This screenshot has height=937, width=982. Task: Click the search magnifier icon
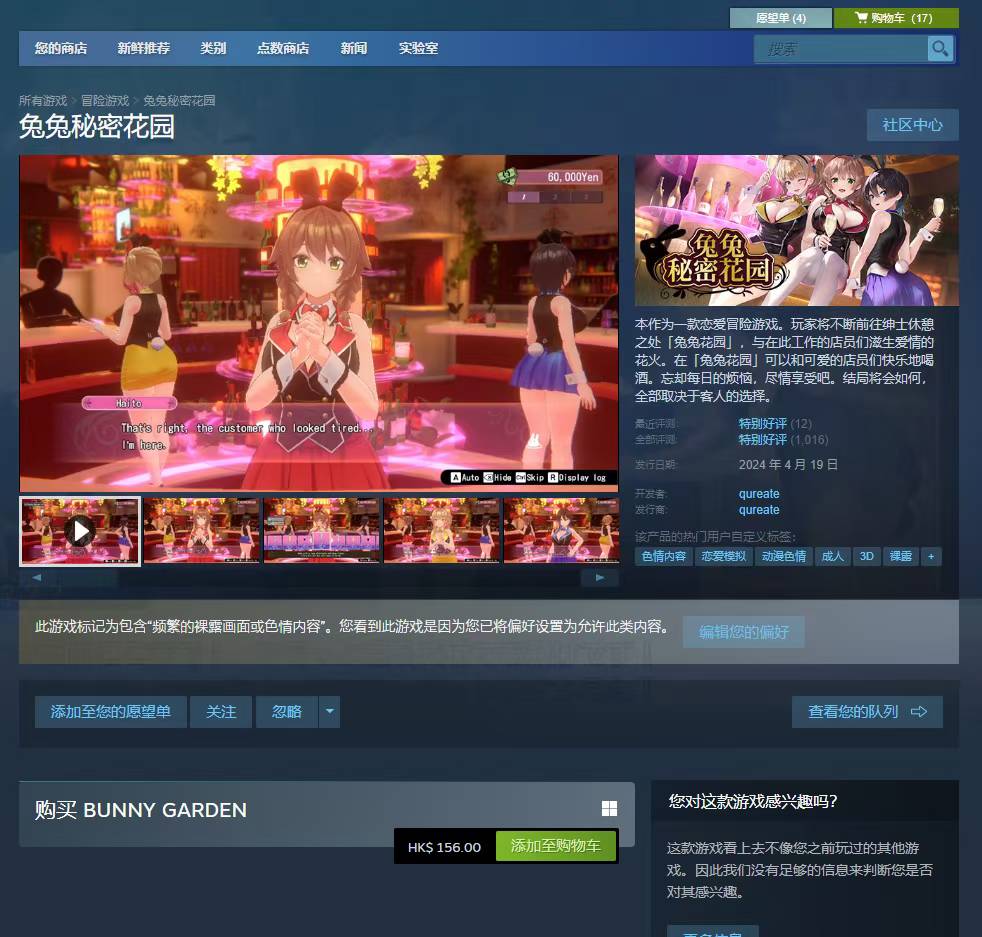pyautogui.click(x=940, y=48)
